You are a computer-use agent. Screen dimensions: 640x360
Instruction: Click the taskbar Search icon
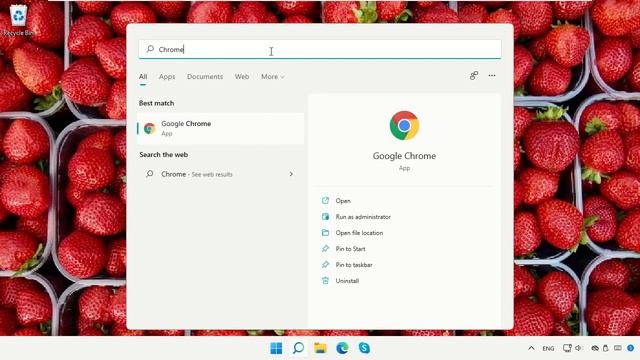click(298, 348)
